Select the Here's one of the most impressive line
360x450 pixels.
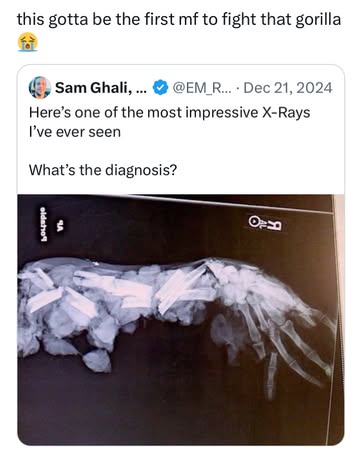point(169,113)
